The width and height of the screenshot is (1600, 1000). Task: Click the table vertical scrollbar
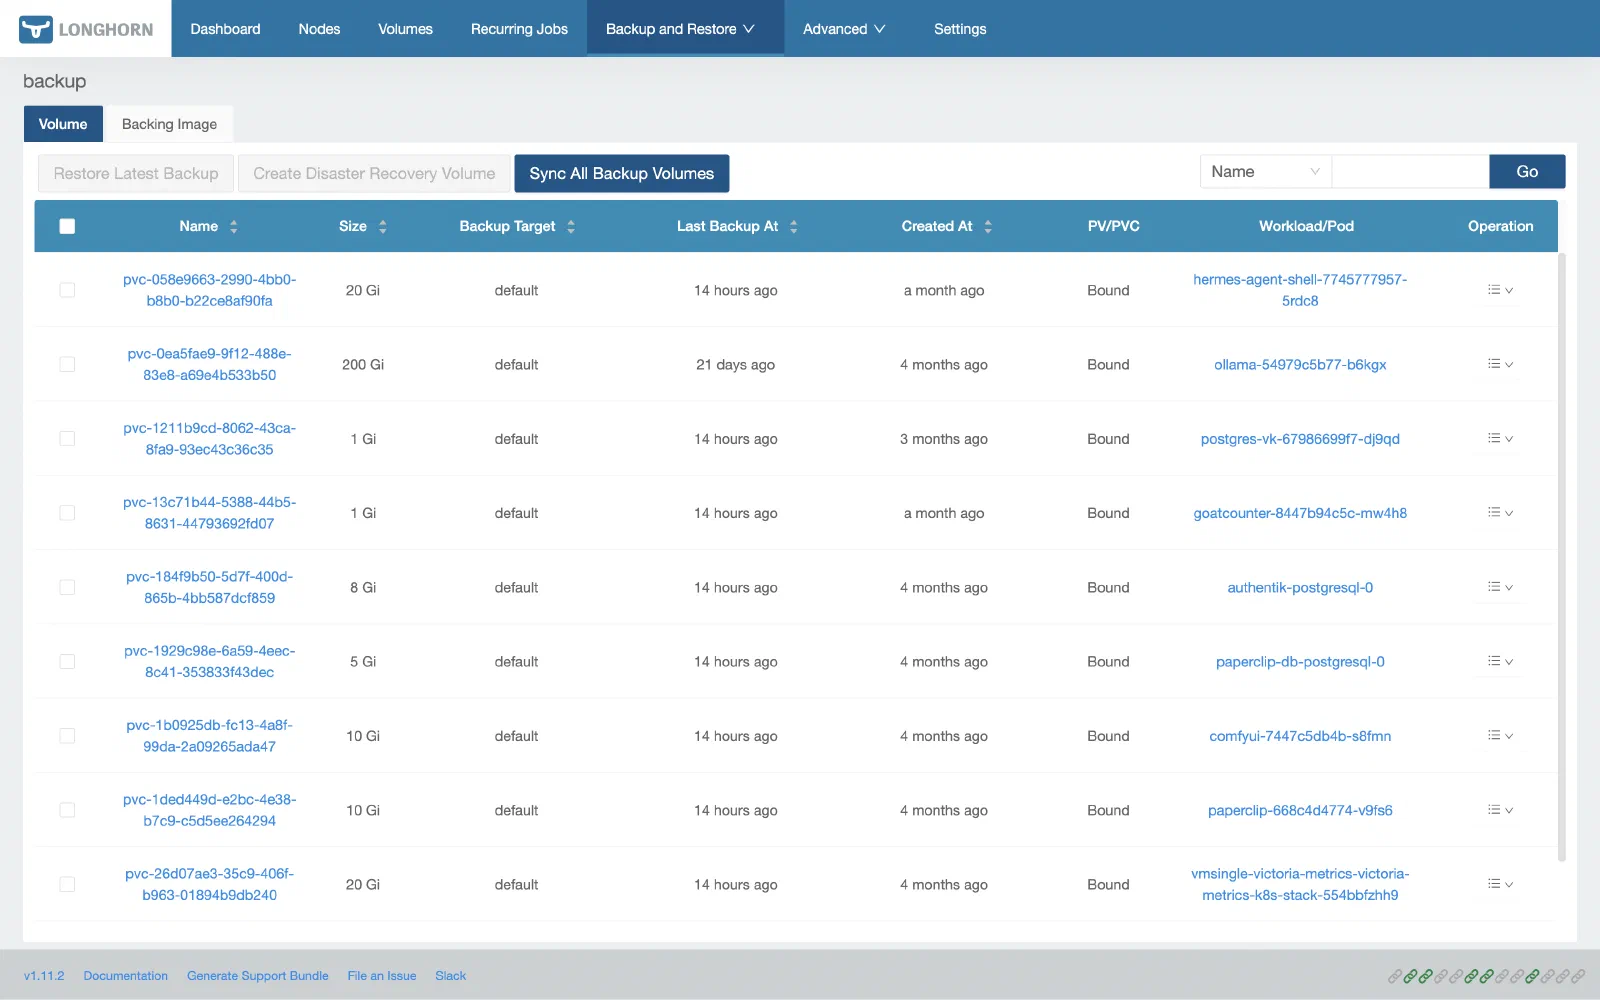click(x=1562, y=557)
